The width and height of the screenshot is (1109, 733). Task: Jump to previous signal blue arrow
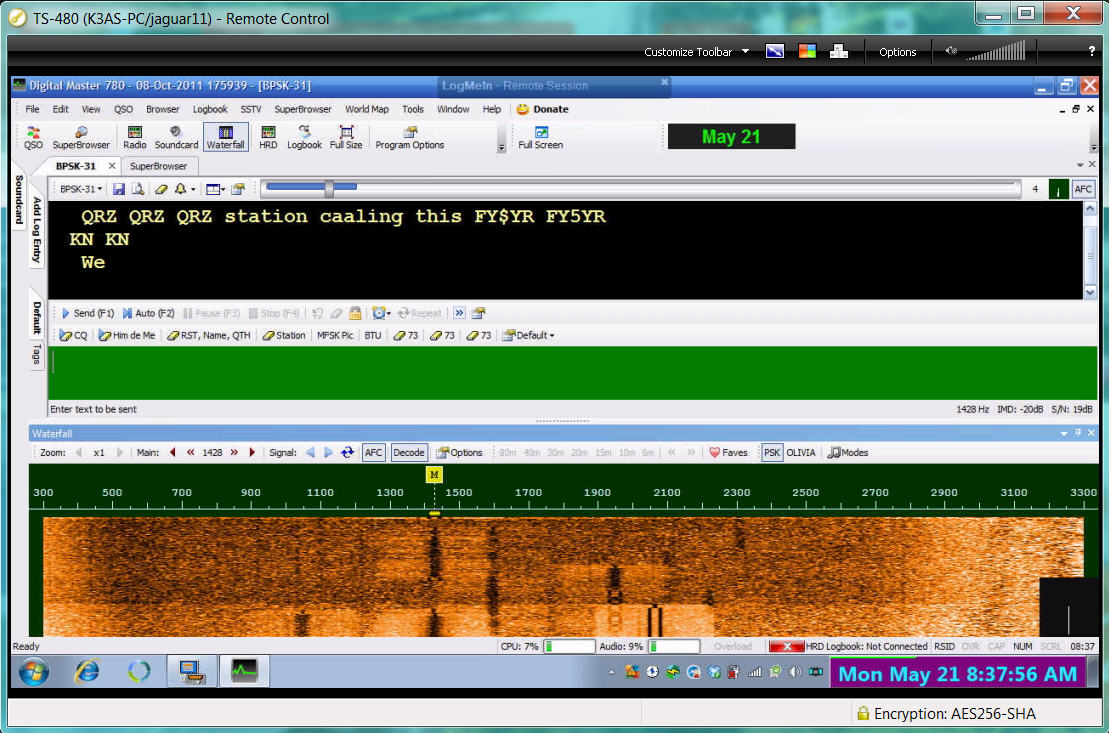coord(310,453)
